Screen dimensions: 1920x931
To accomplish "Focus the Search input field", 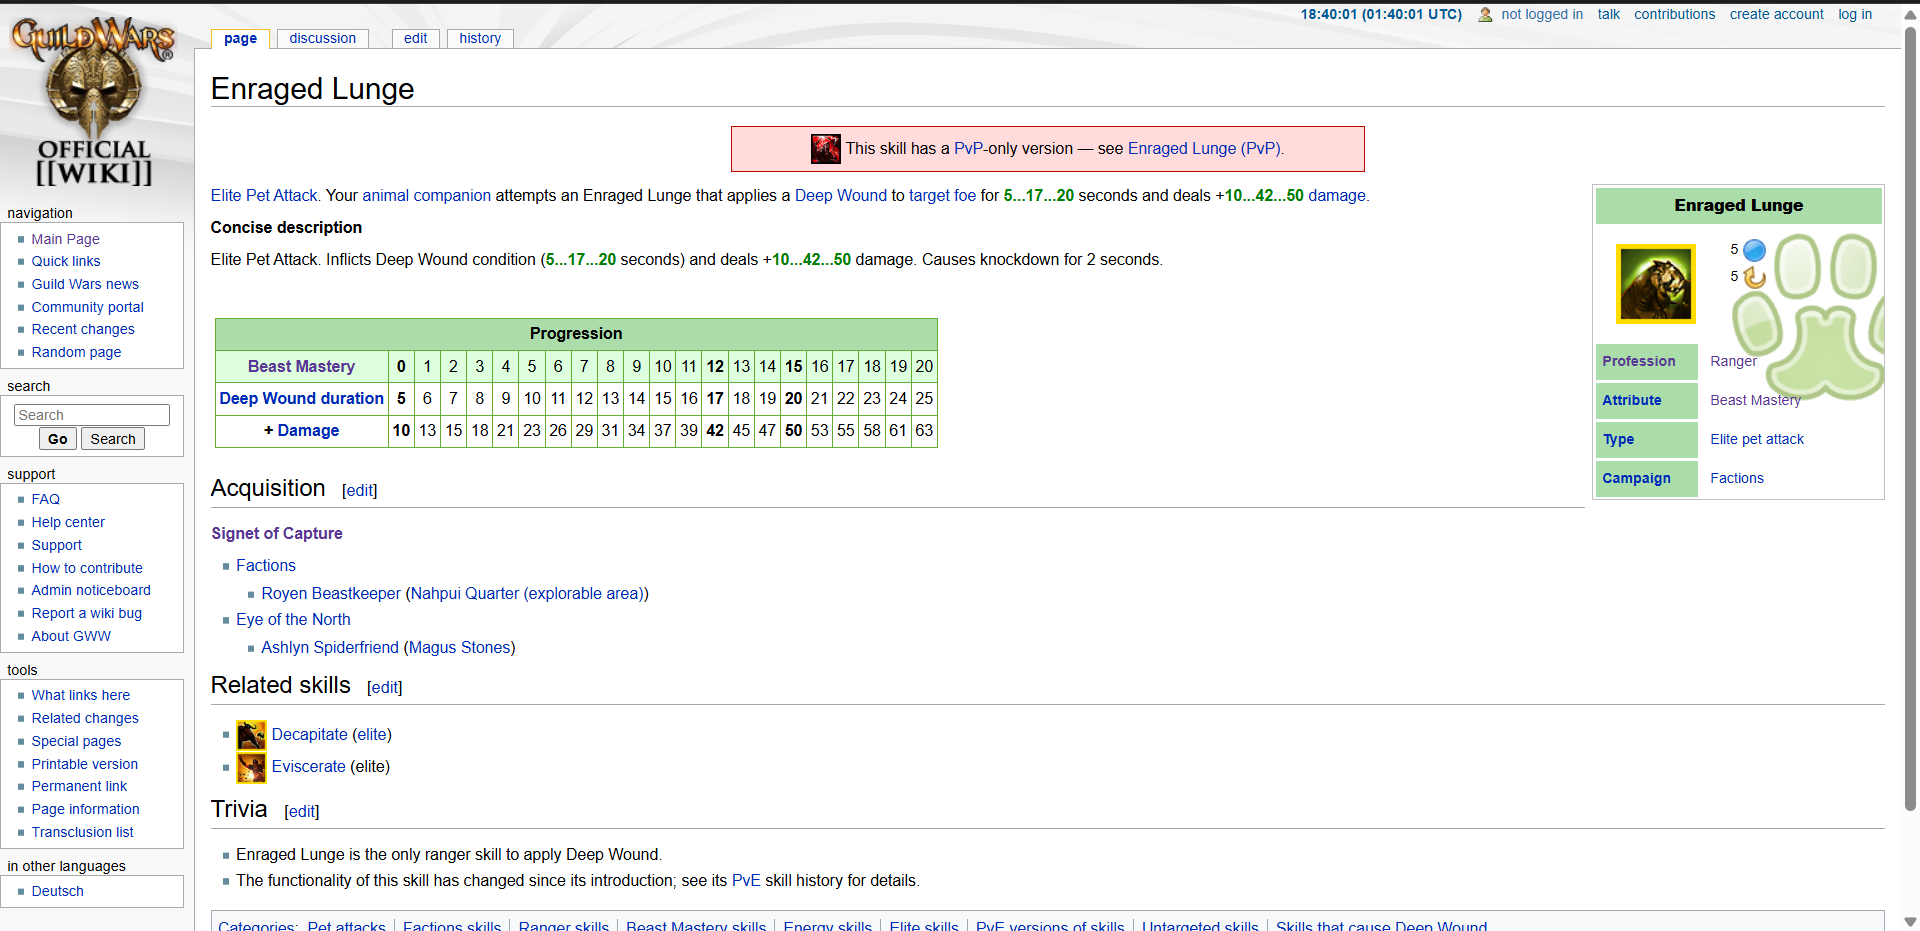I will 92,415.
